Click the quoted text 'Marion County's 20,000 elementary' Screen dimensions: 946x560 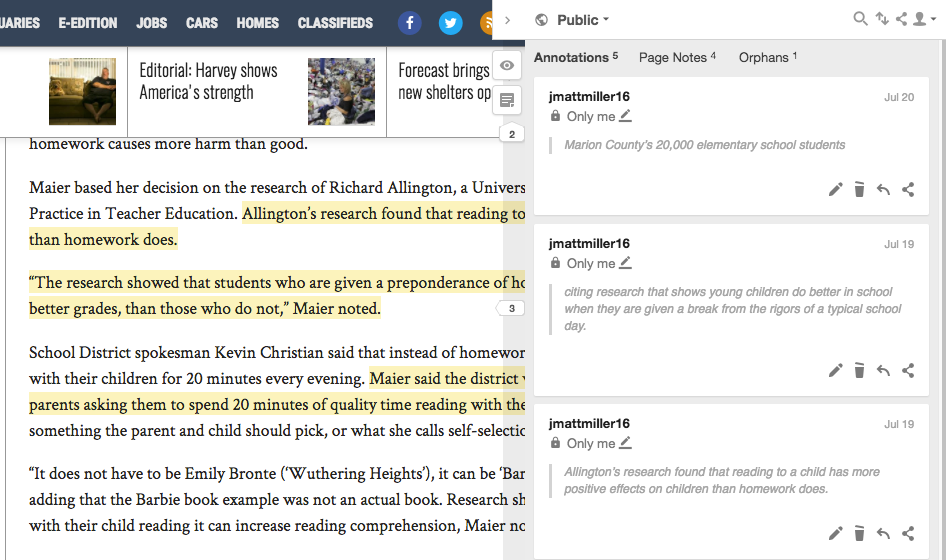click(705, 145)
